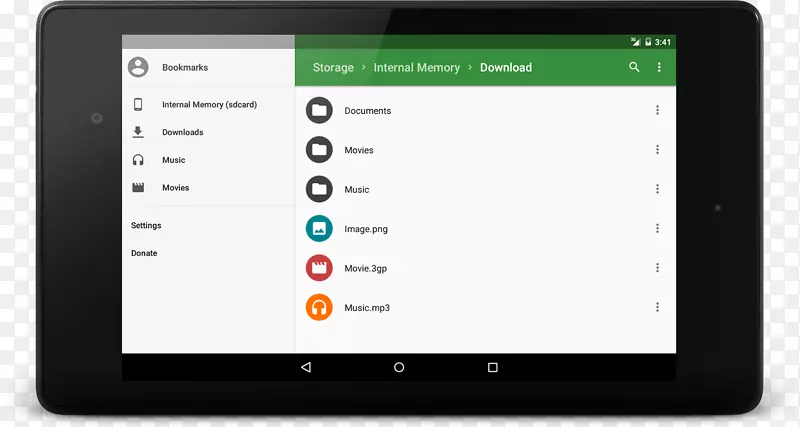
Task: Click the 3G signal icon in status bar
Action: pyautogui.click(x=635, y=42)
